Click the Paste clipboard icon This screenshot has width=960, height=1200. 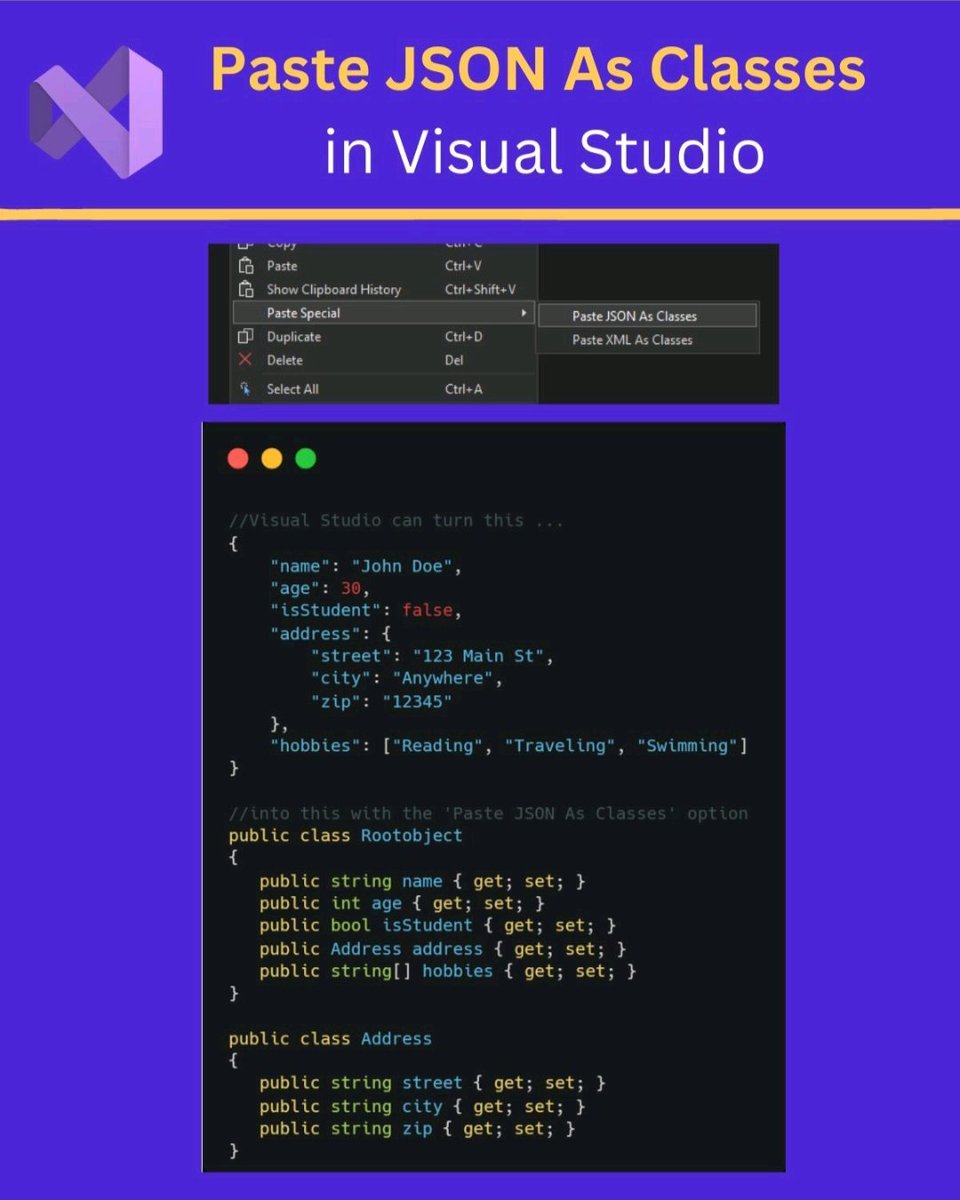pos(245,266)
